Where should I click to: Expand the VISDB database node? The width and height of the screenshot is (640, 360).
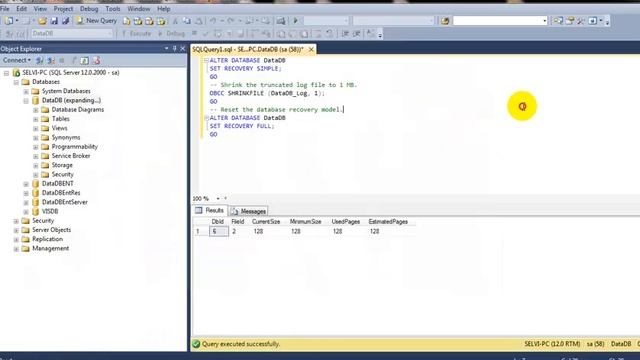(26, 212)
